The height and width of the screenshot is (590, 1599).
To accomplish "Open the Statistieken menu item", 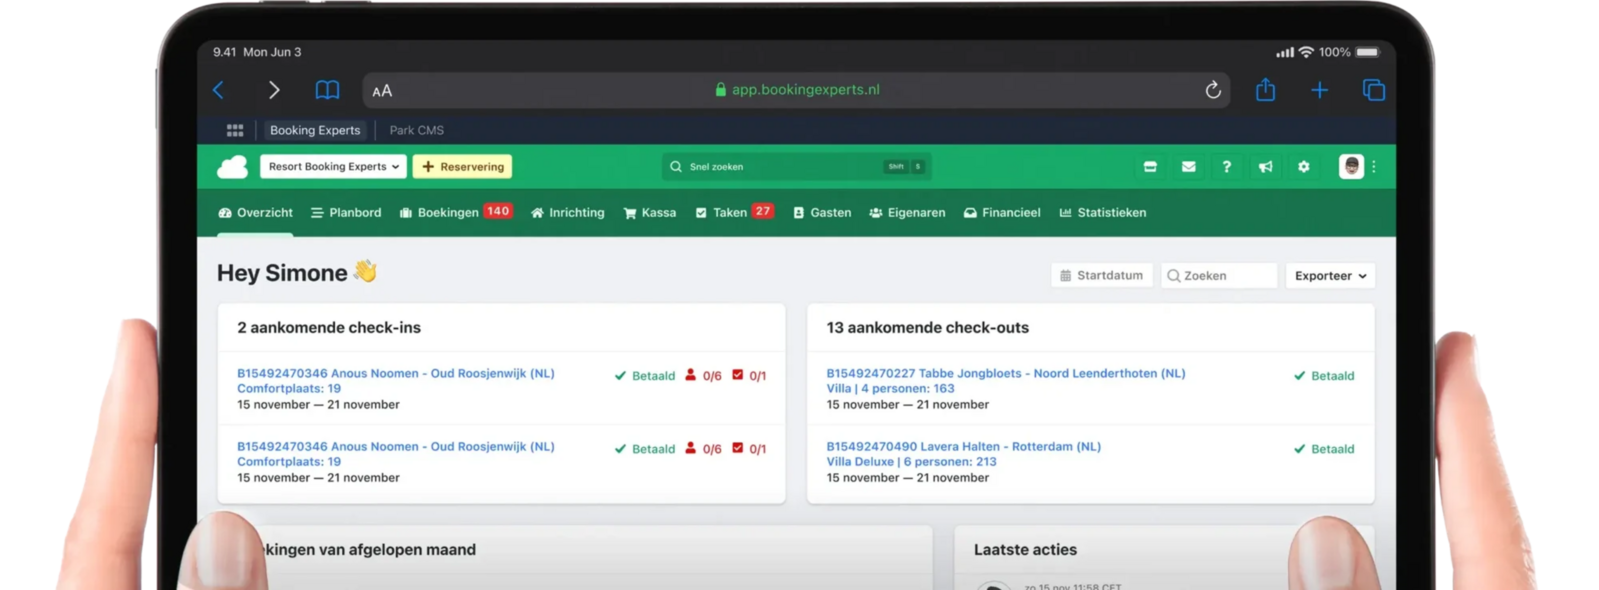I will [1103, 213].
